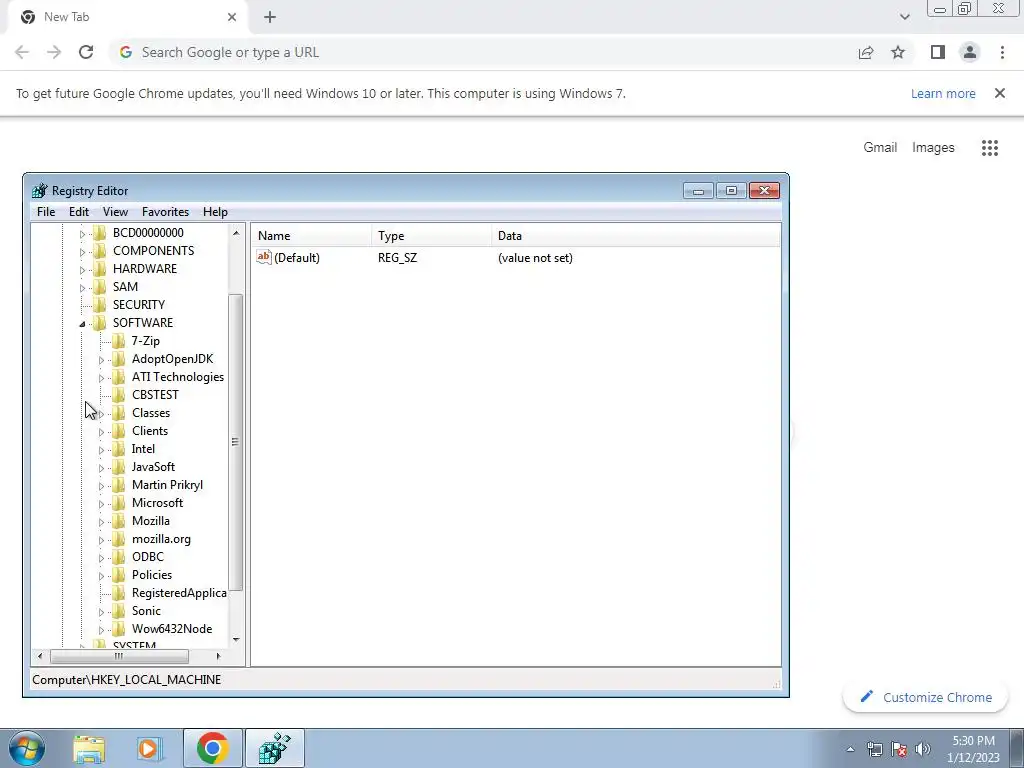
Task: Select the 7-Zip folder icon
Action: (118, 340)
